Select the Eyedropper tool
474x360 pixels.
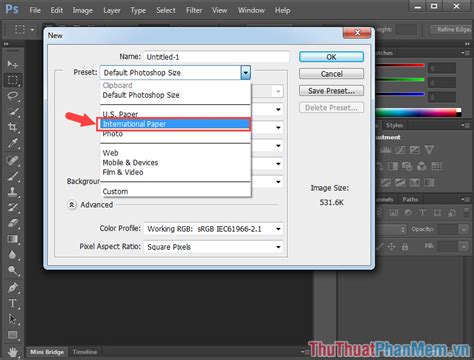tap(13, 143)
